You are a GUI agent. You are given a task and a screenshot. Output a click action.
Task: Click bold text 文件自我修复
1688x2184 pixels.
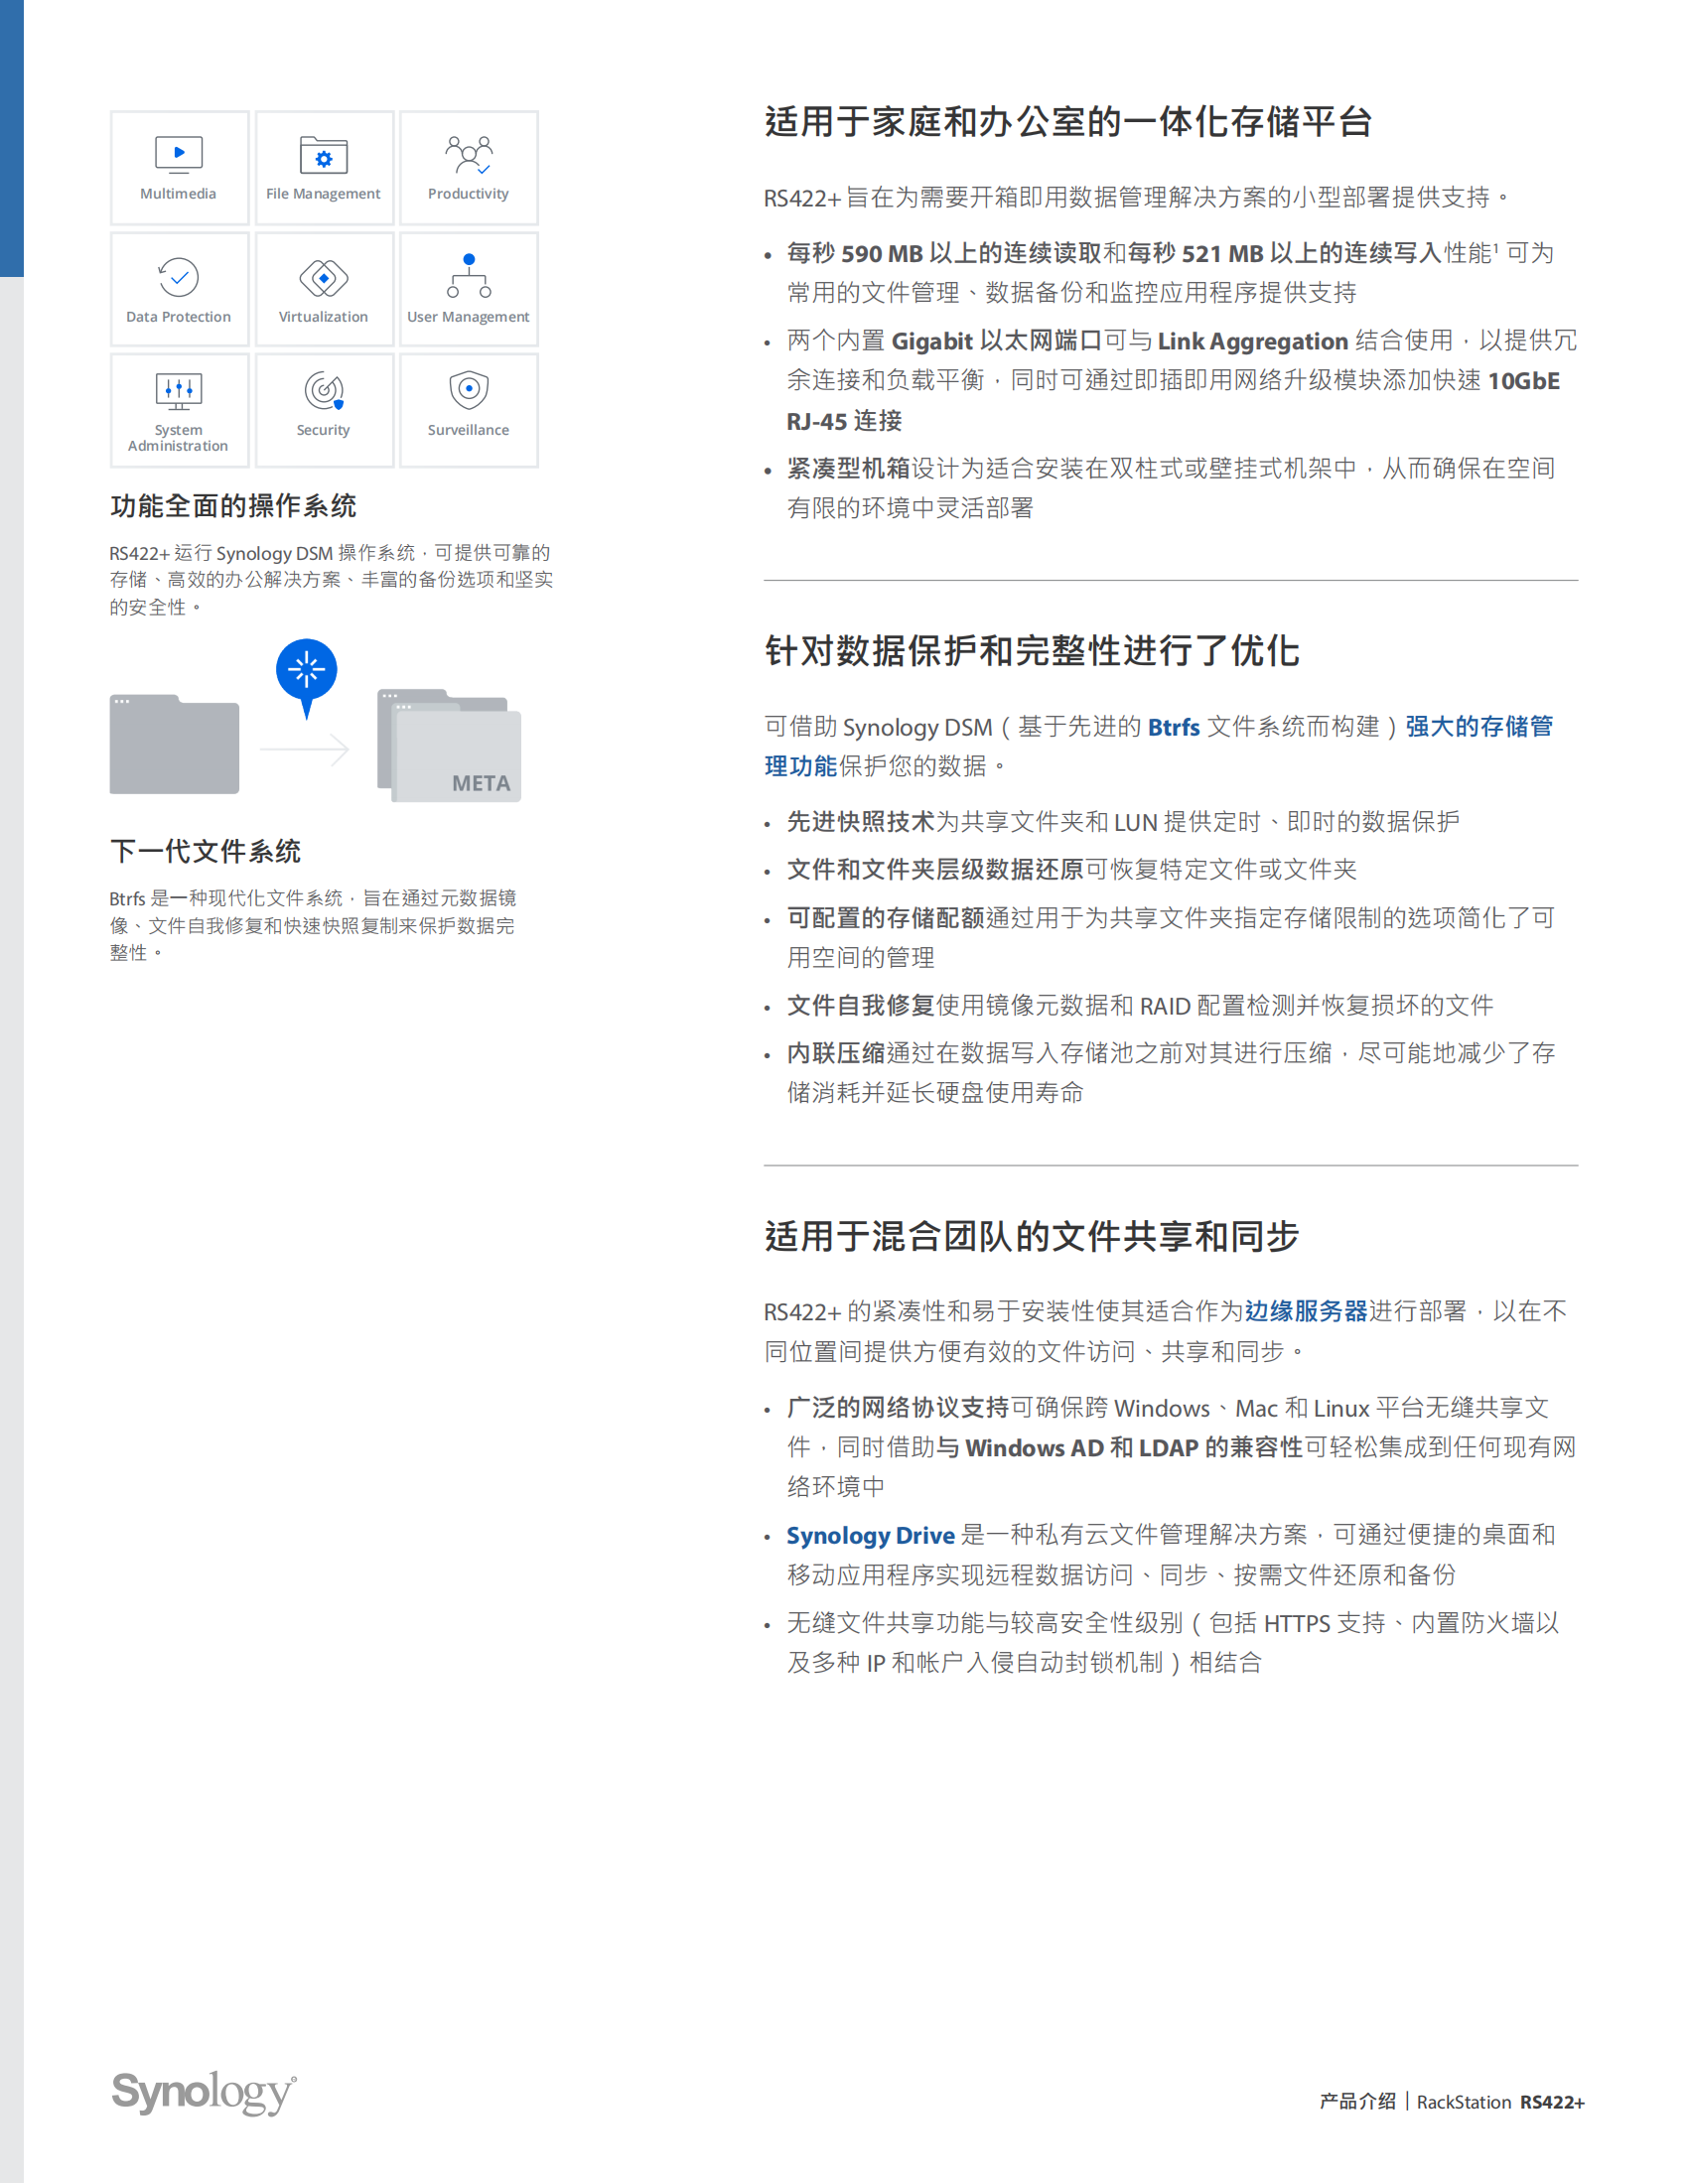860,1006
